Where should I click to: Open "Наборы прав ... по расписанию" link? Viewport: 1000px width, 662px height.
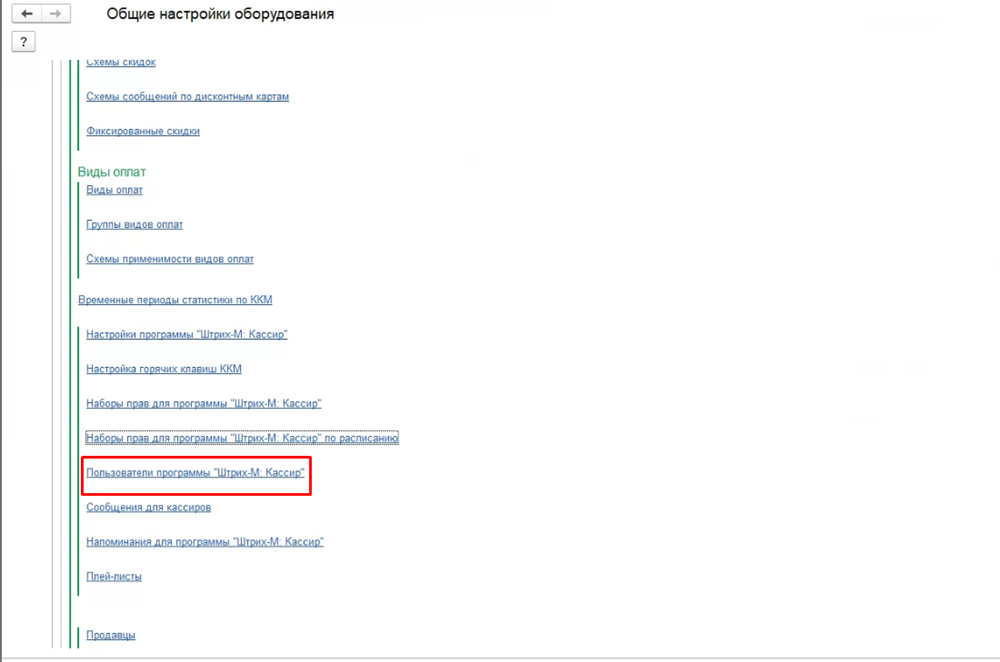click(x=242, y=438)
